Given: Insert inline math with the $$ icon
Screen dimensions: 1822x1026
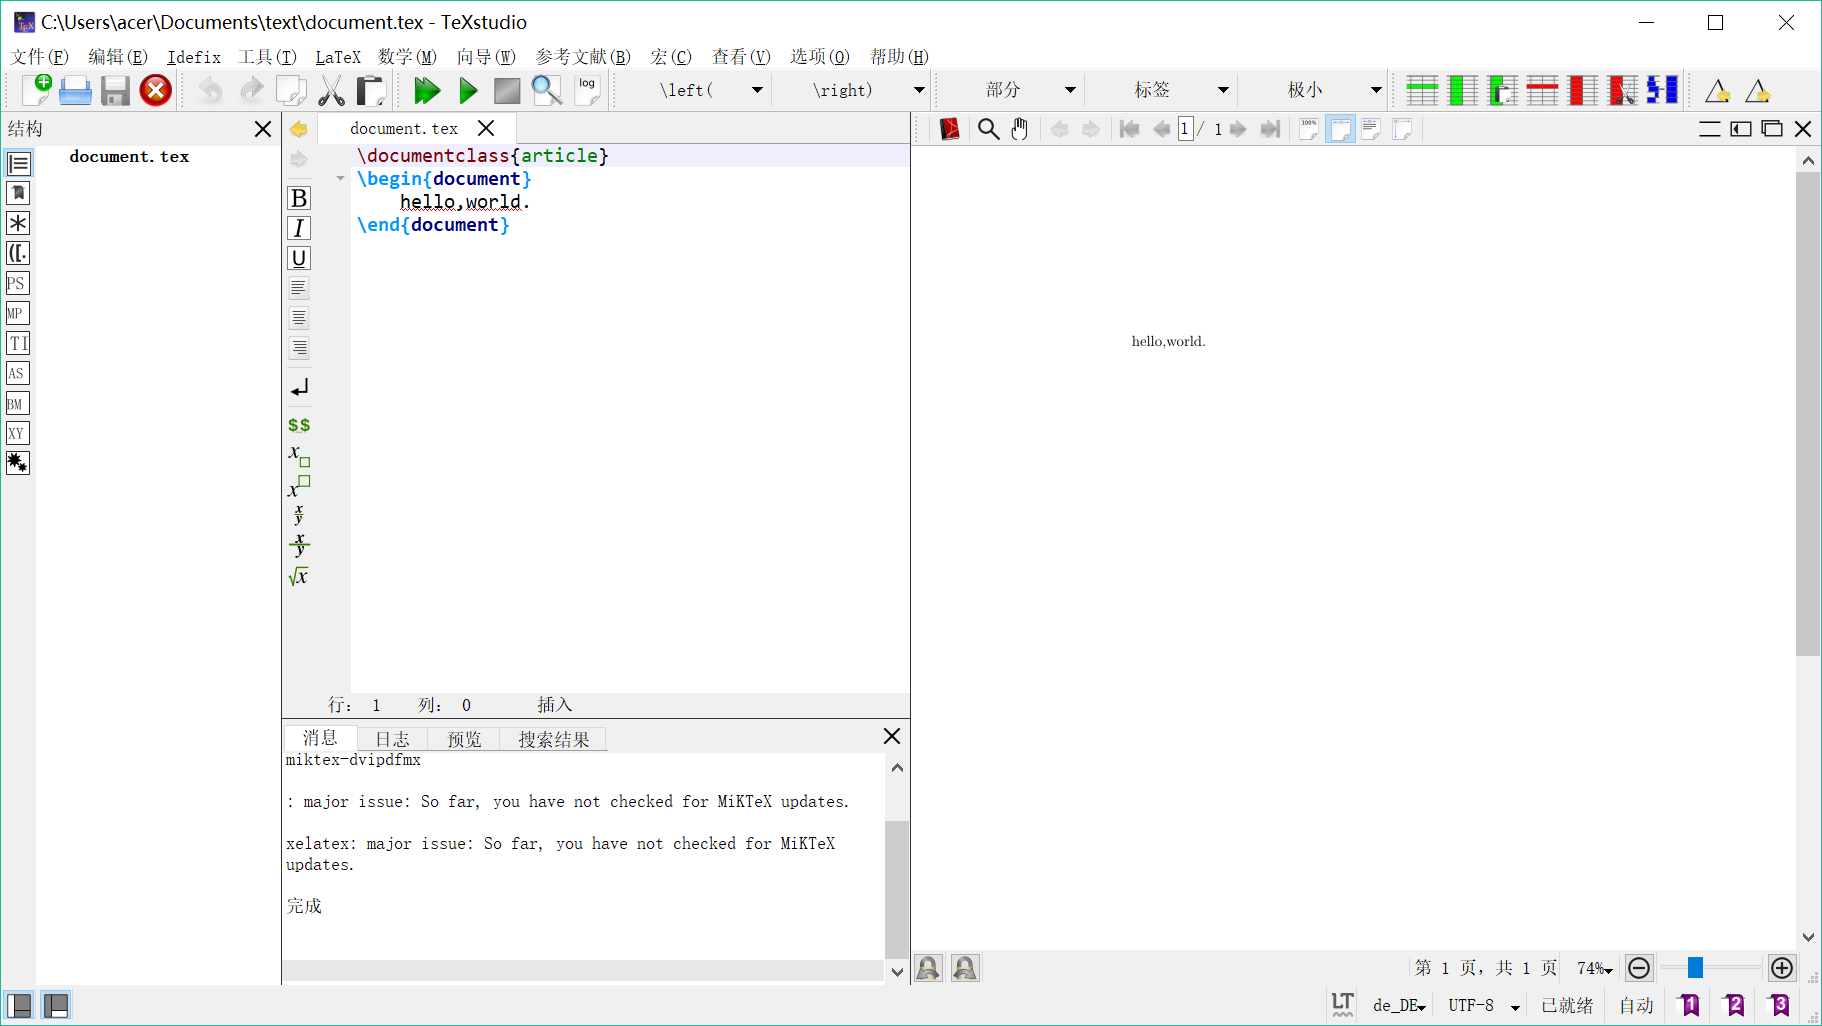Looking at the screenshot, I should (x=299, y=425).
